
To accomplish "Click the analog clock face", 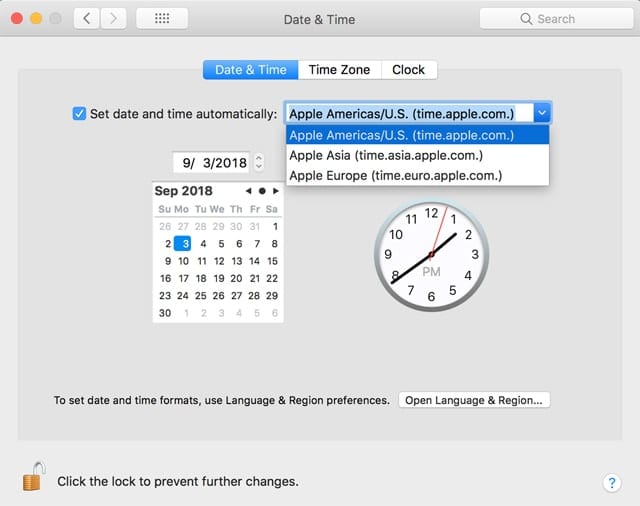I will (431, 254).
